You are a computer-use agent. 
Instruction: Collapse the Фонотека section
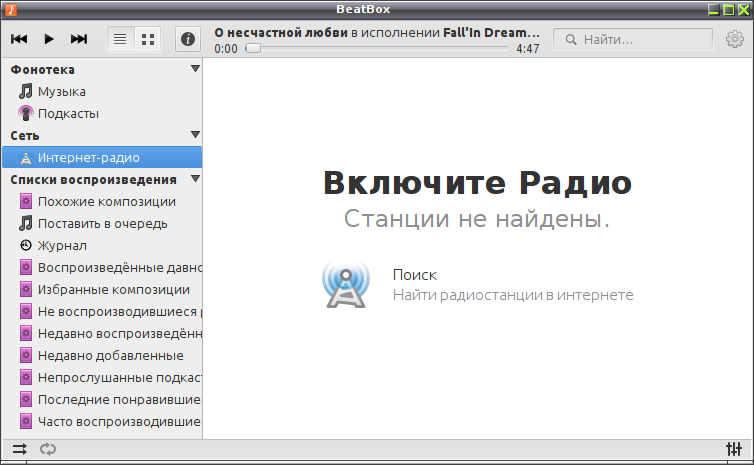tap(195, 69)
